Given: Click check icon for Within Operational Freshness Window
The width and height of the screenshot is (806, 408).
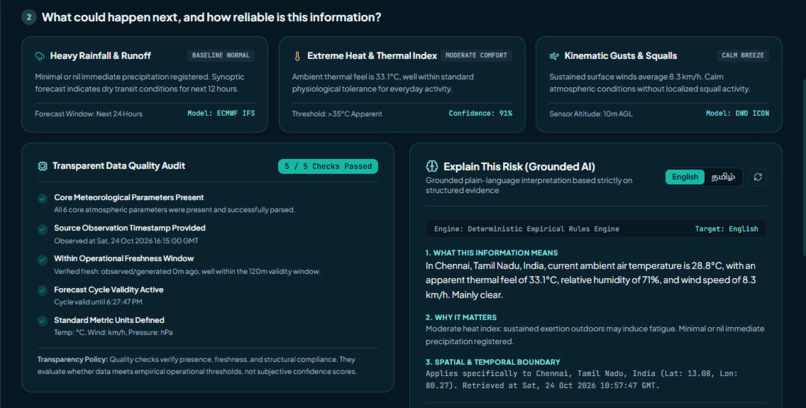Looking at the screenshot, I should click(43, 259).
